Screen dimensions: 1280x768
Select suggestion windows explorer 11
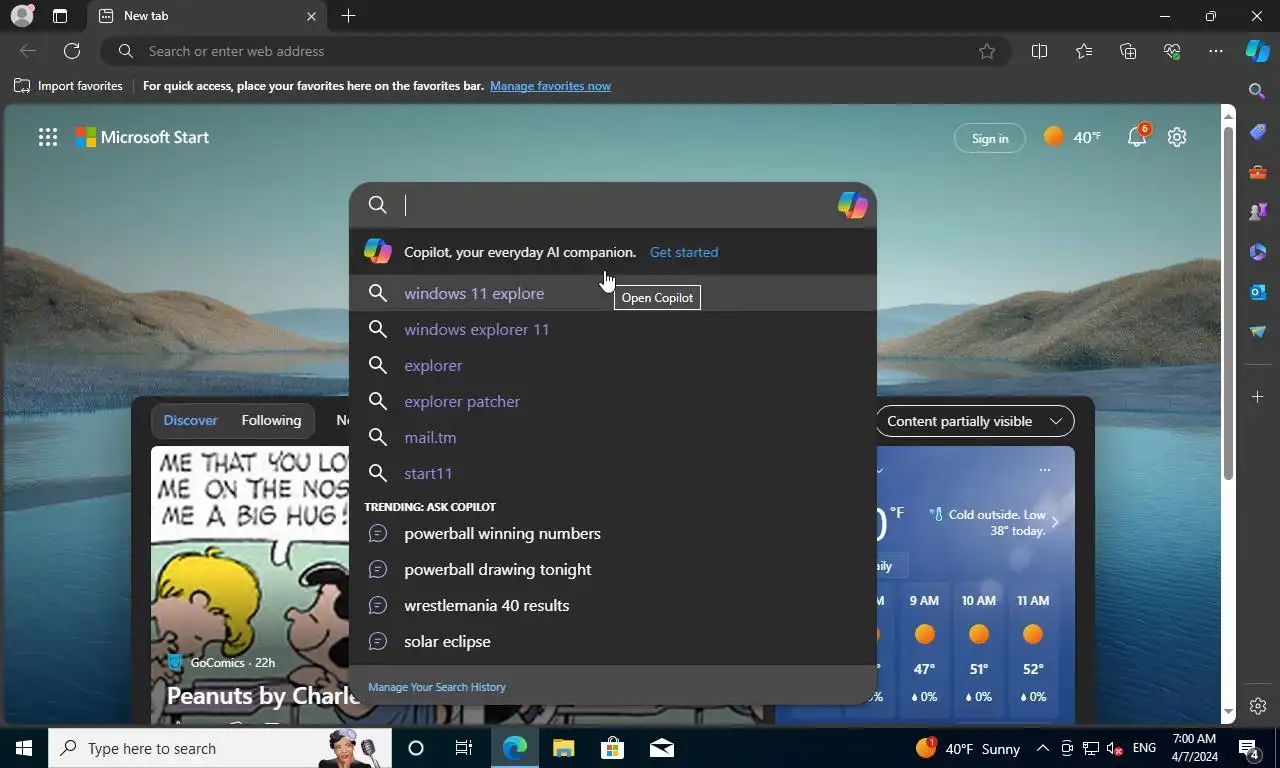[x=613, y=329]
